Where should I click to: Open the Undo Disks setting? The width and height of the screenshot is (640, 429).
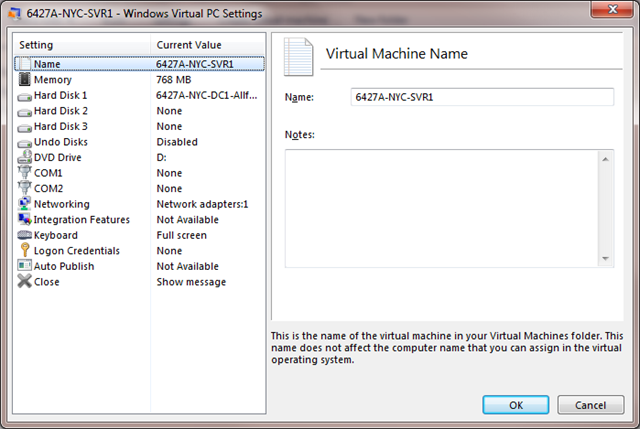[61, 142]
